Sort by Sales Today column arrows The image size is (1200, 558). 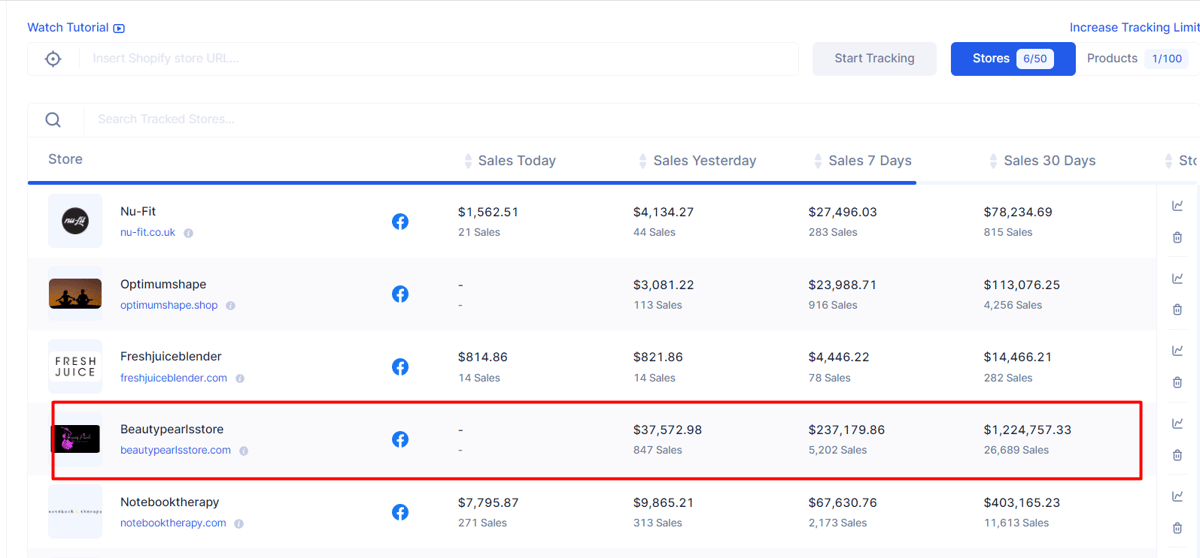468,161
